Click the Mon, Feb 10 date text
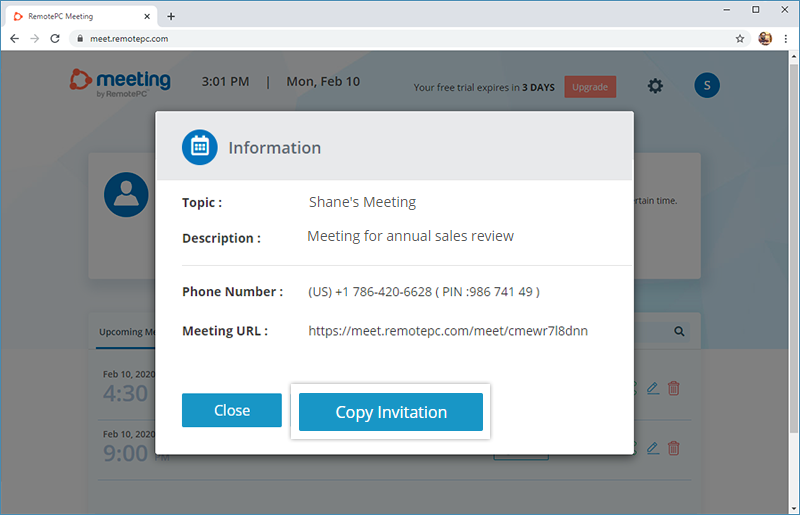The width and height of the screenshot is (800, 515). pyautogui.click(x=323, y=82)
